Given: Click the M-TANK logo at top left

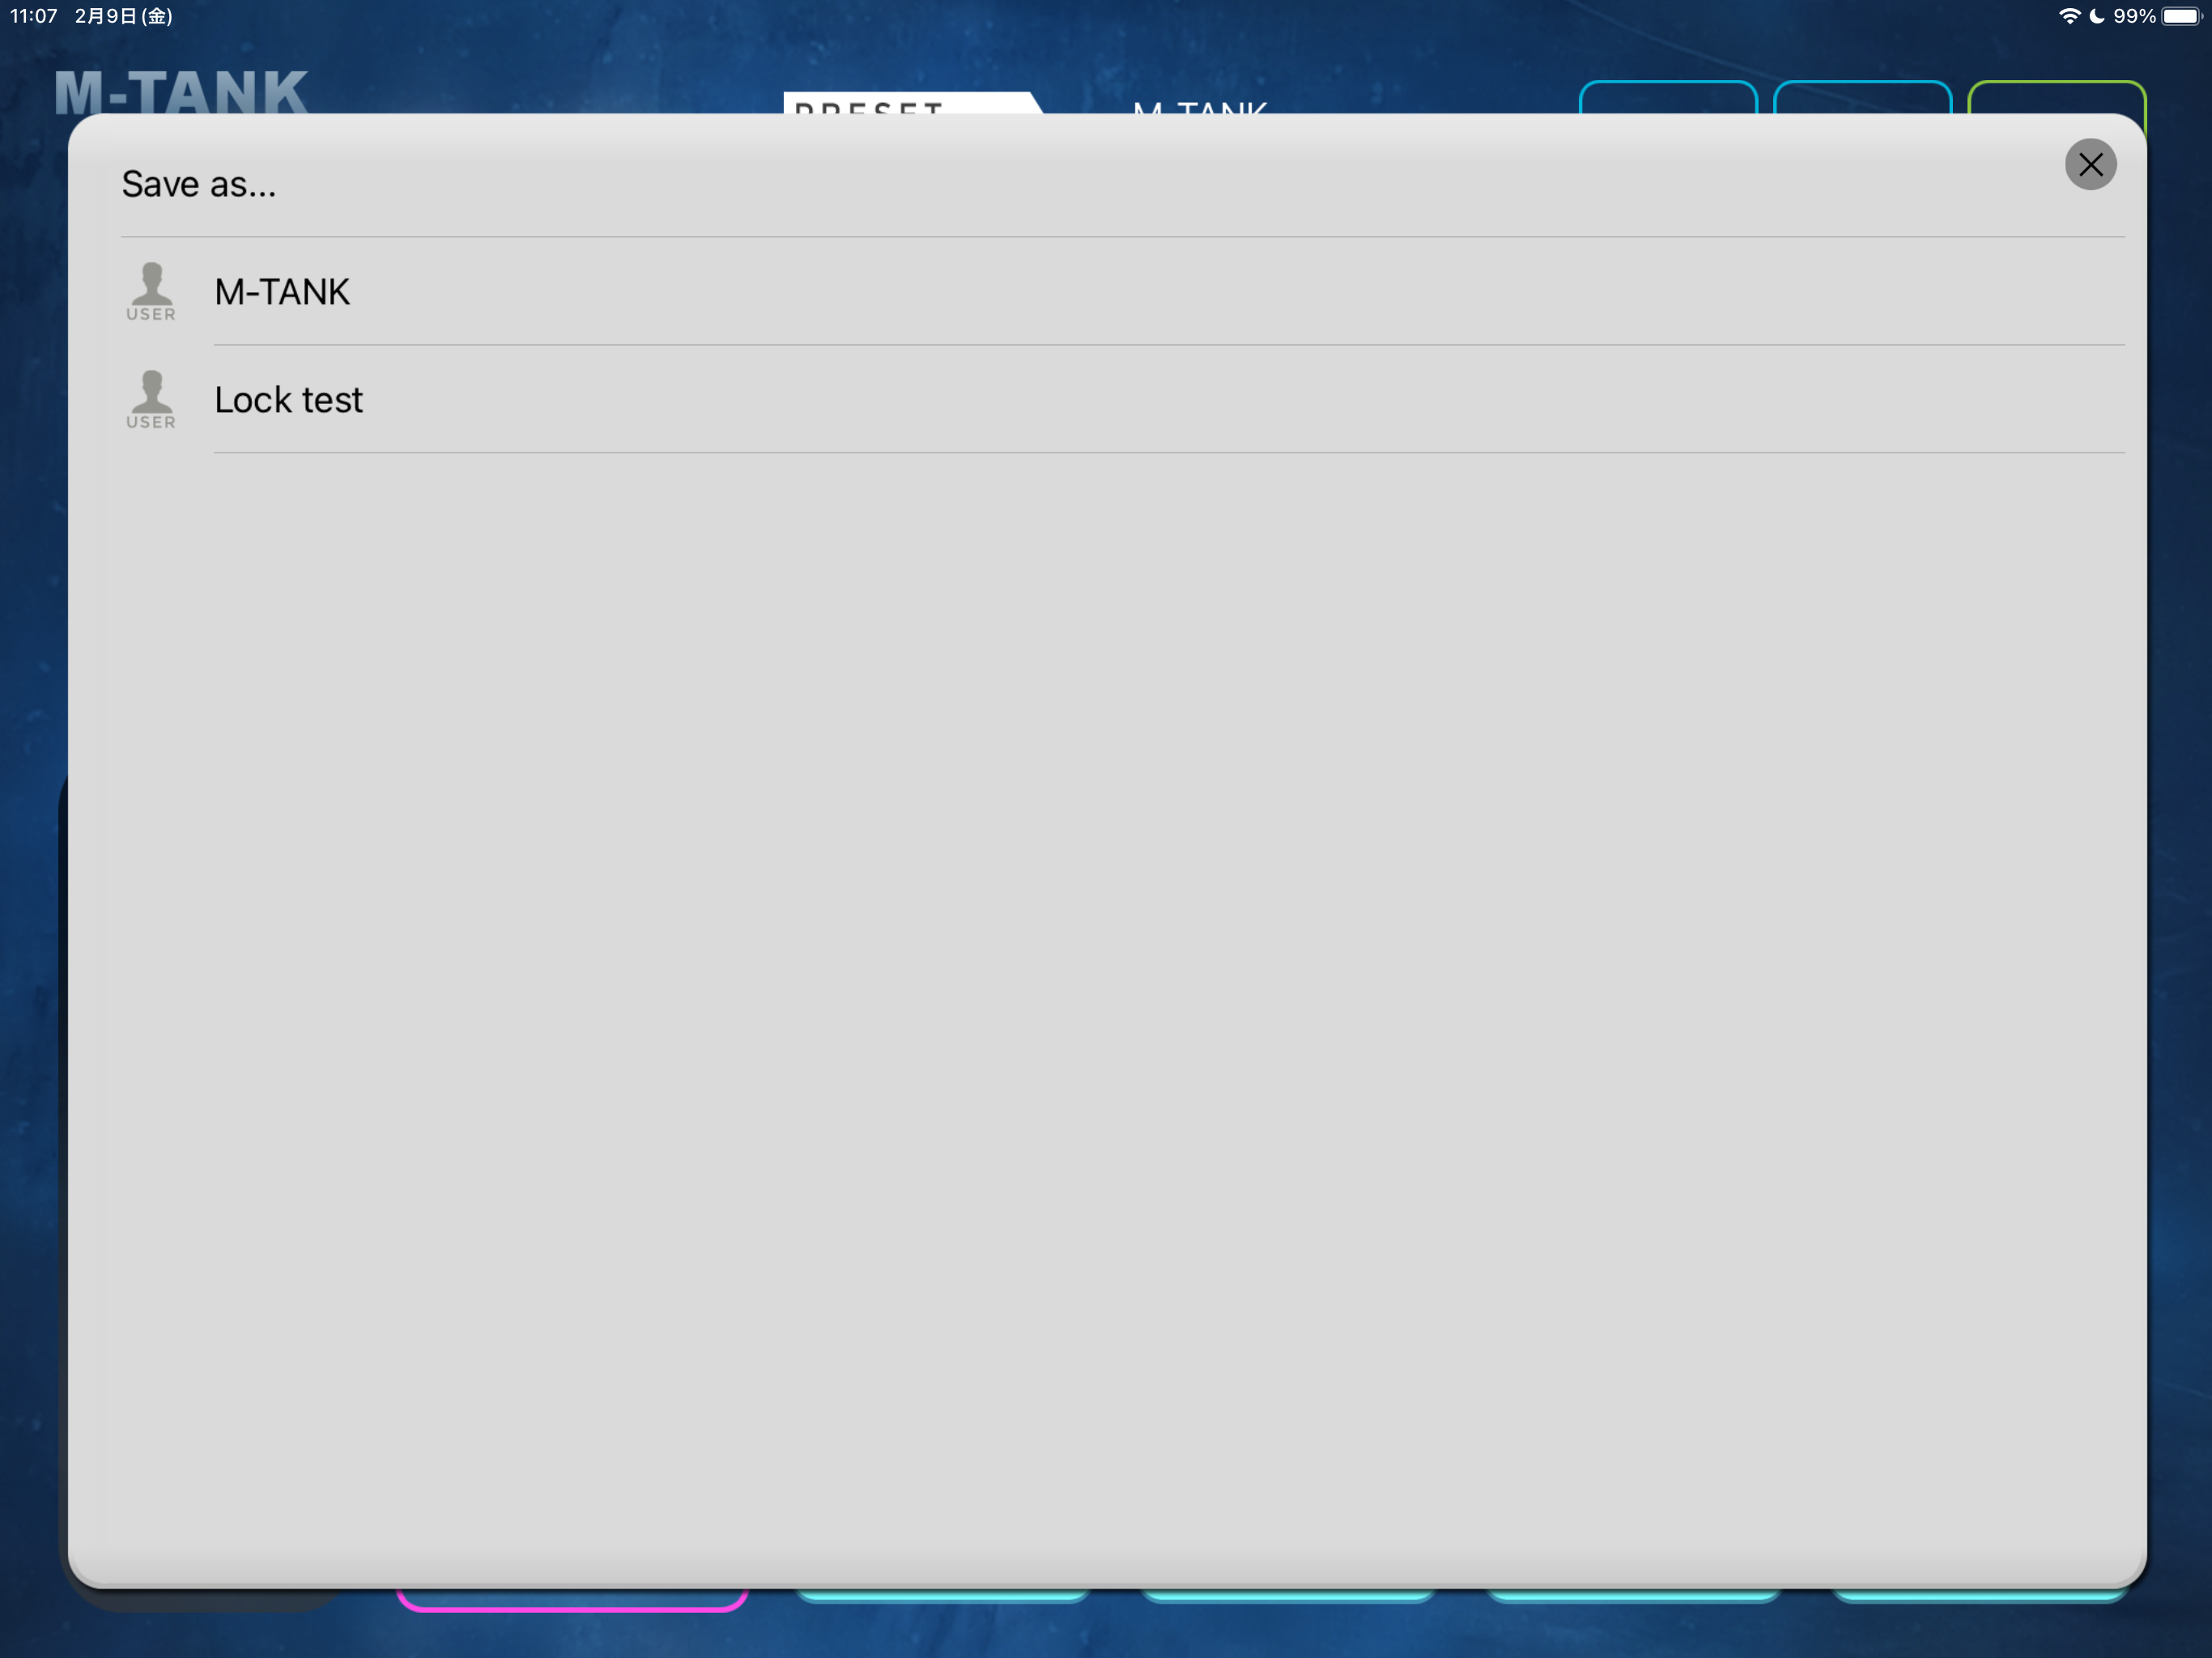Looking at the screenshot, I should (x=181, y=91).
